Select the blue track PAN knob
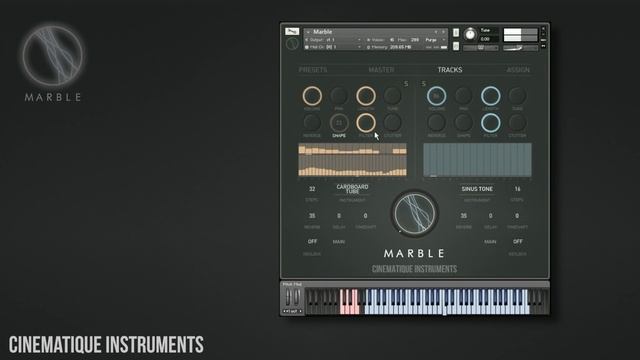This screenshot has height=360, width=640. point(463,96)
